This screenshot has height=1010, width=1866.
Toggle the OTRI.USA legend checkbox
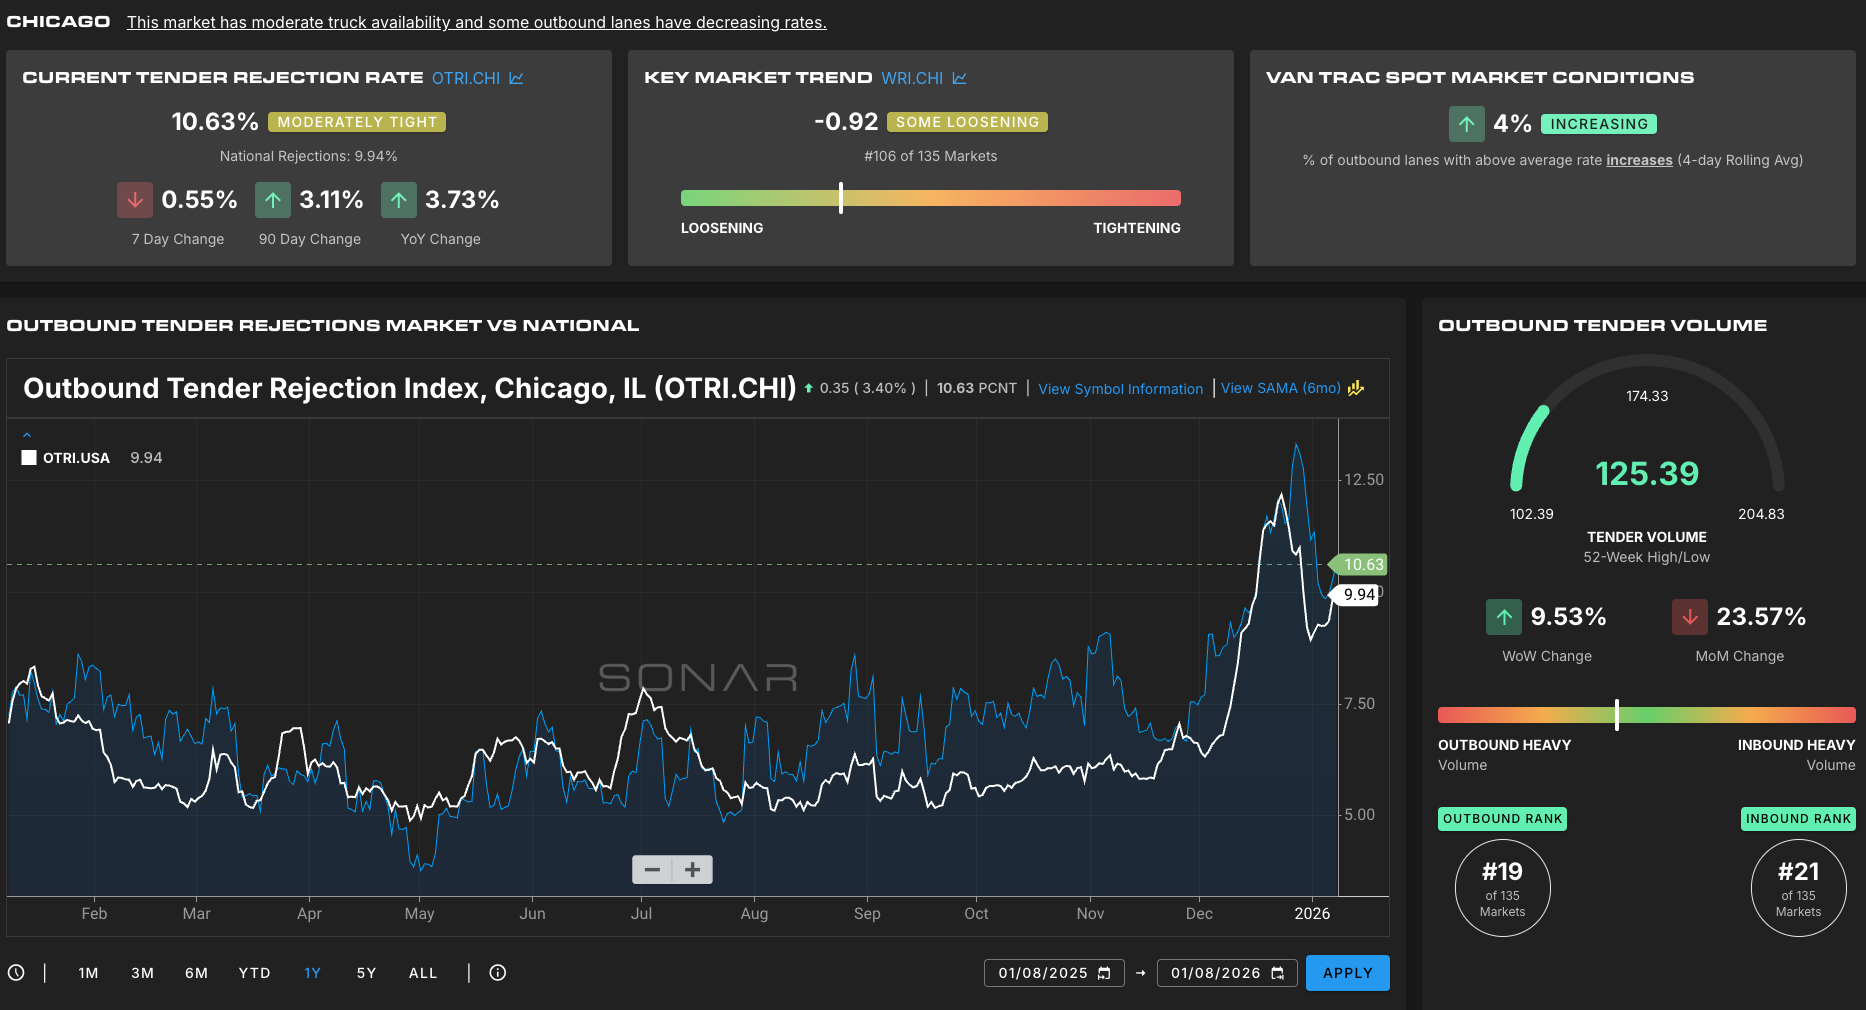(x=29, y=458)
